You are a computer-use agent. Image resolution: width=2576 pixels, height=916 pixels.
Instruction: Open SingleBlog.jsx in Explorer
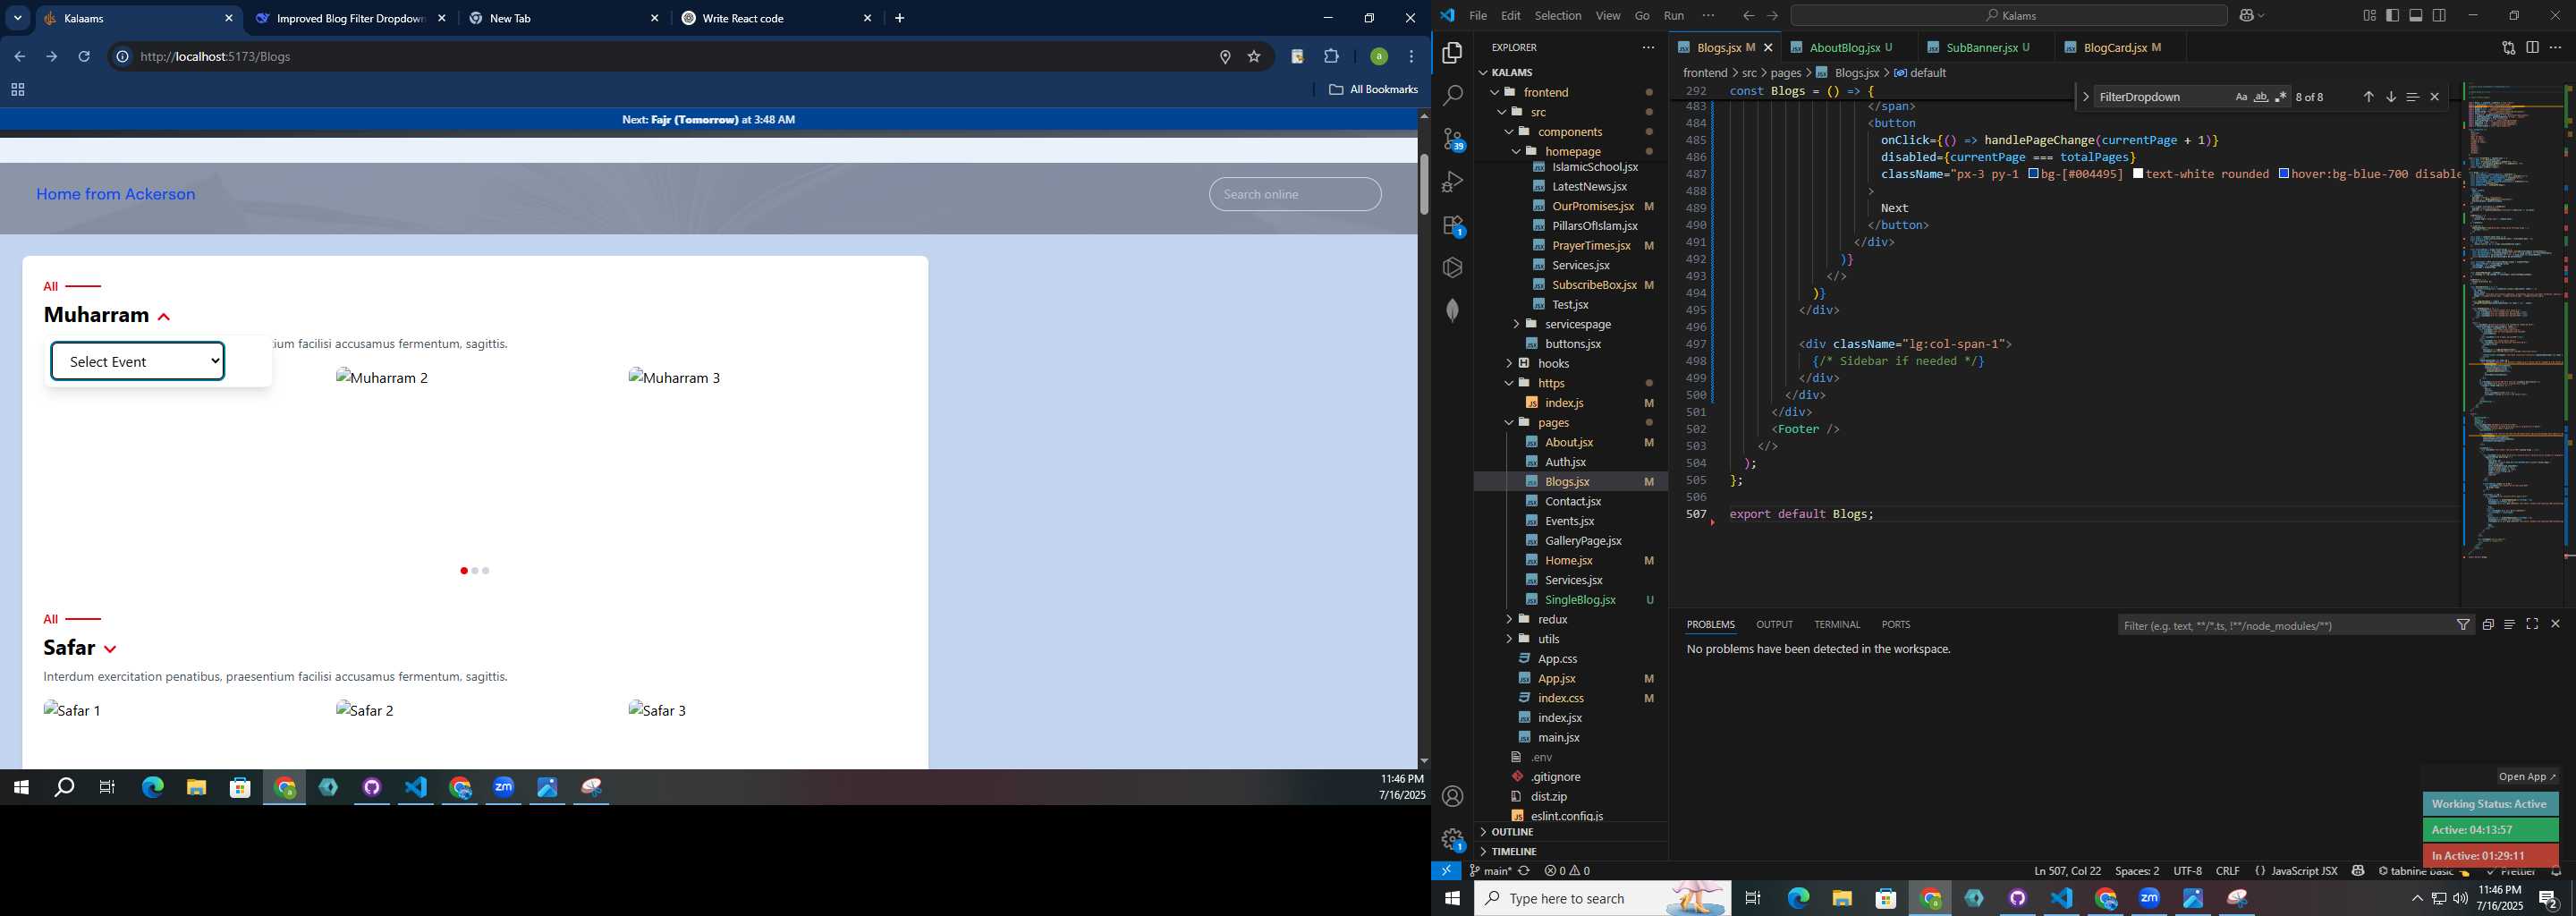tap(1580, 599)
